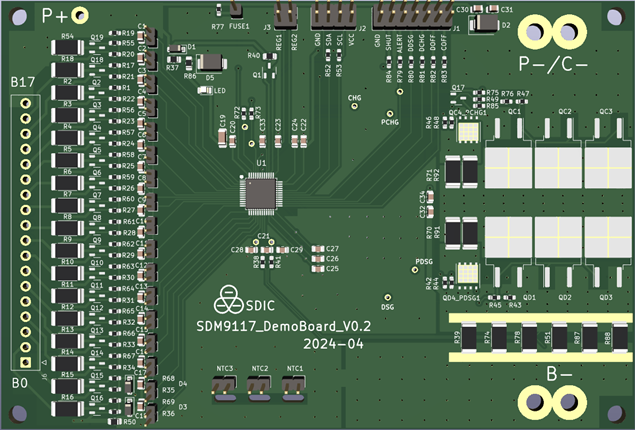Select the B- label text

(559, 374)
